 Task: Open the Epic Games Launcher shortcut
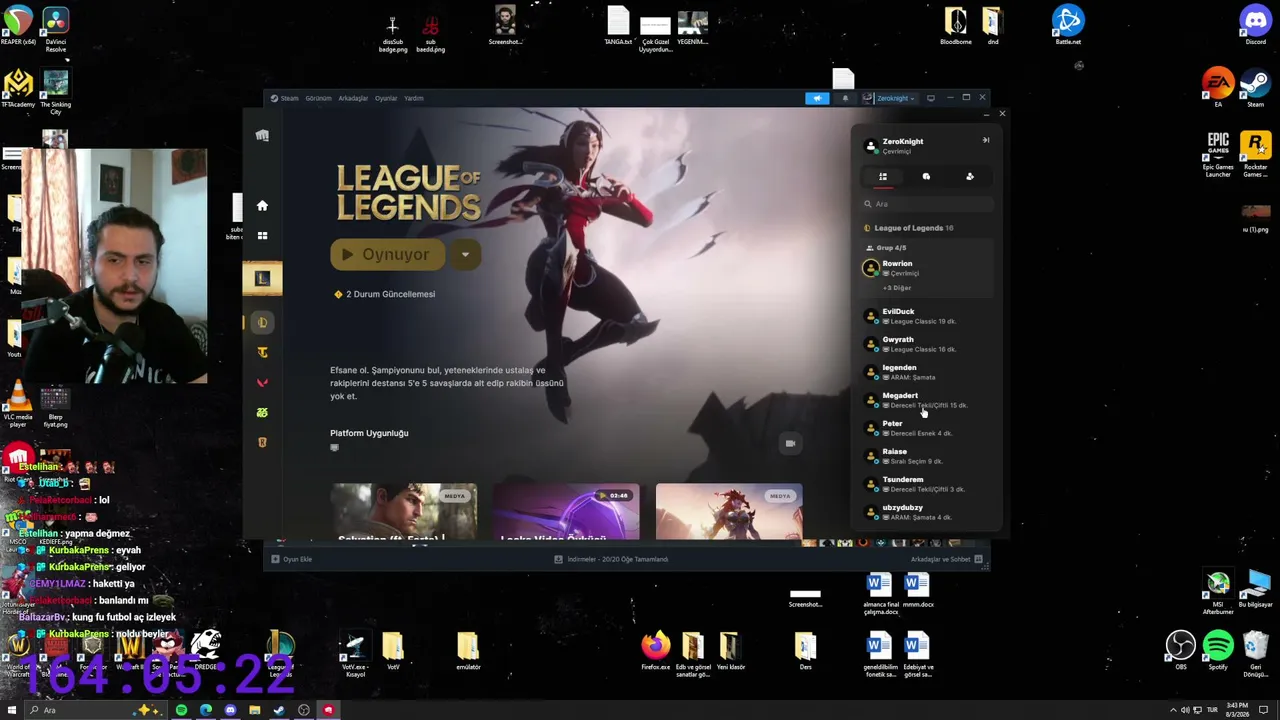tap(1218, 155)
